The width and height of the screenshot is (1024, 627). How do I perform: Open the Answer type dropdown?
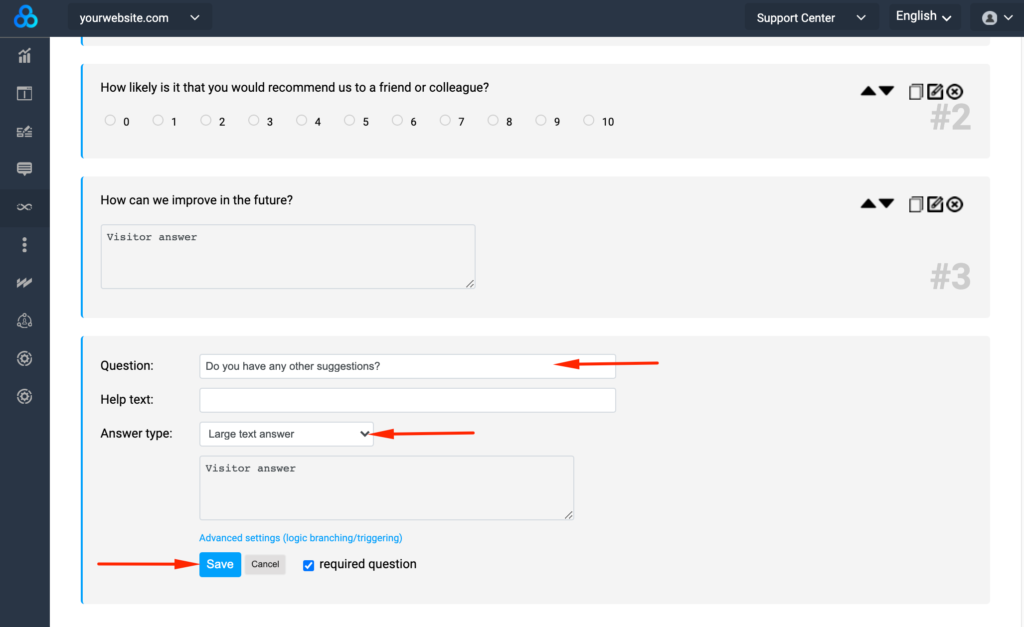click(x=286, y=434)
